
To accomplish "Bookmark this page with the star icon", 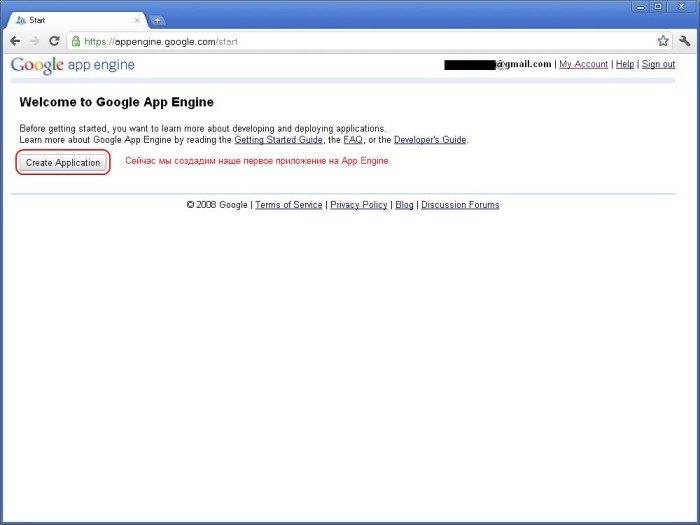I will 663,41.
